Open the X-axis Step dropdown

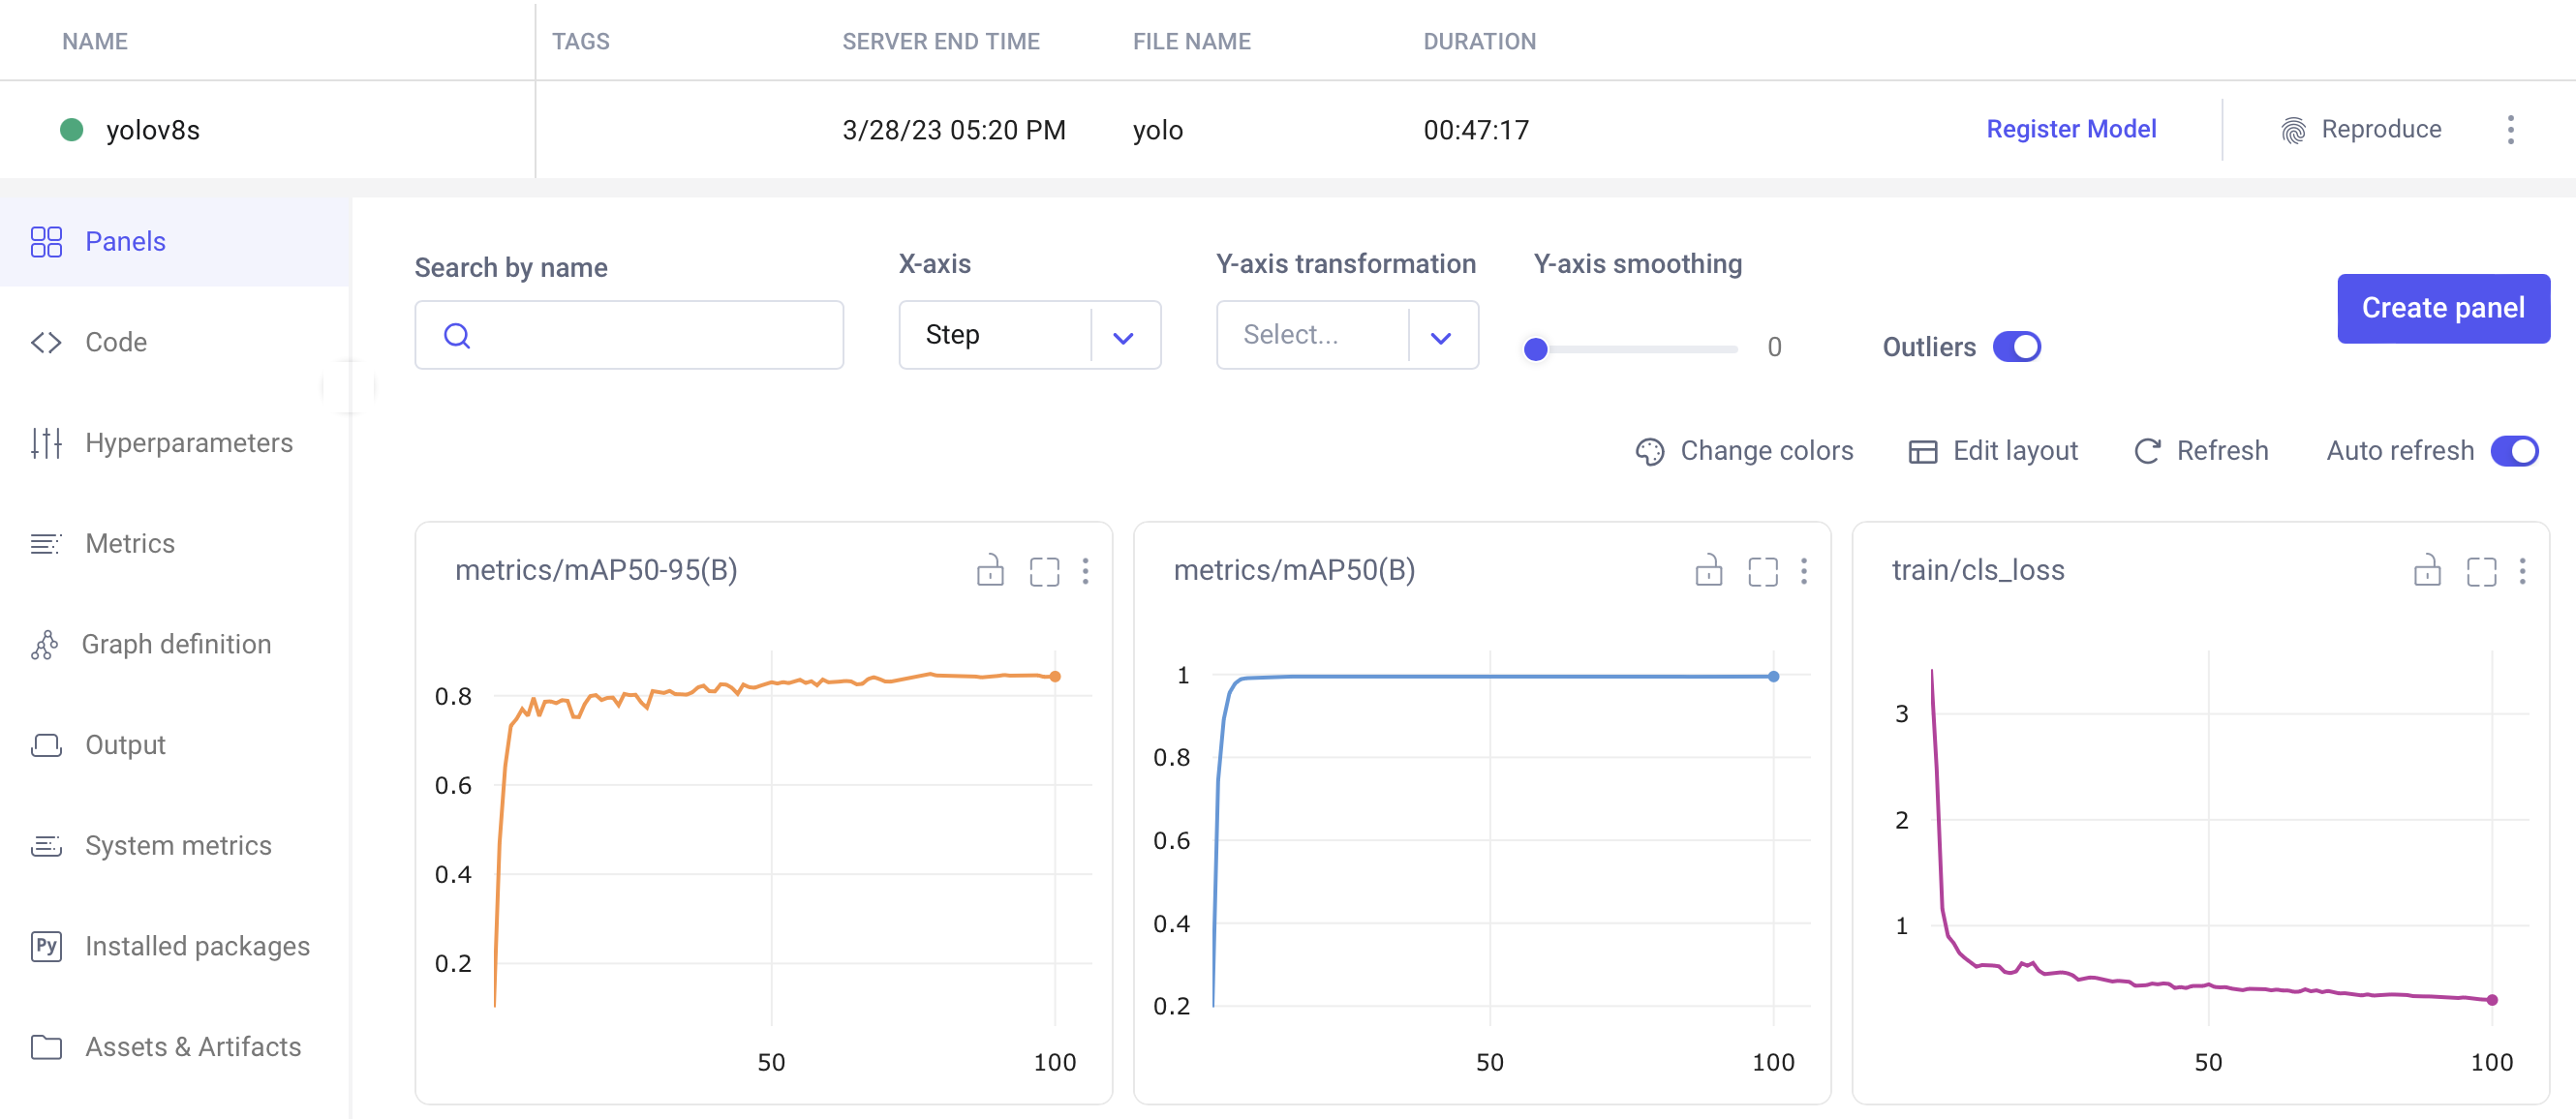click(x=1029, y=335)
